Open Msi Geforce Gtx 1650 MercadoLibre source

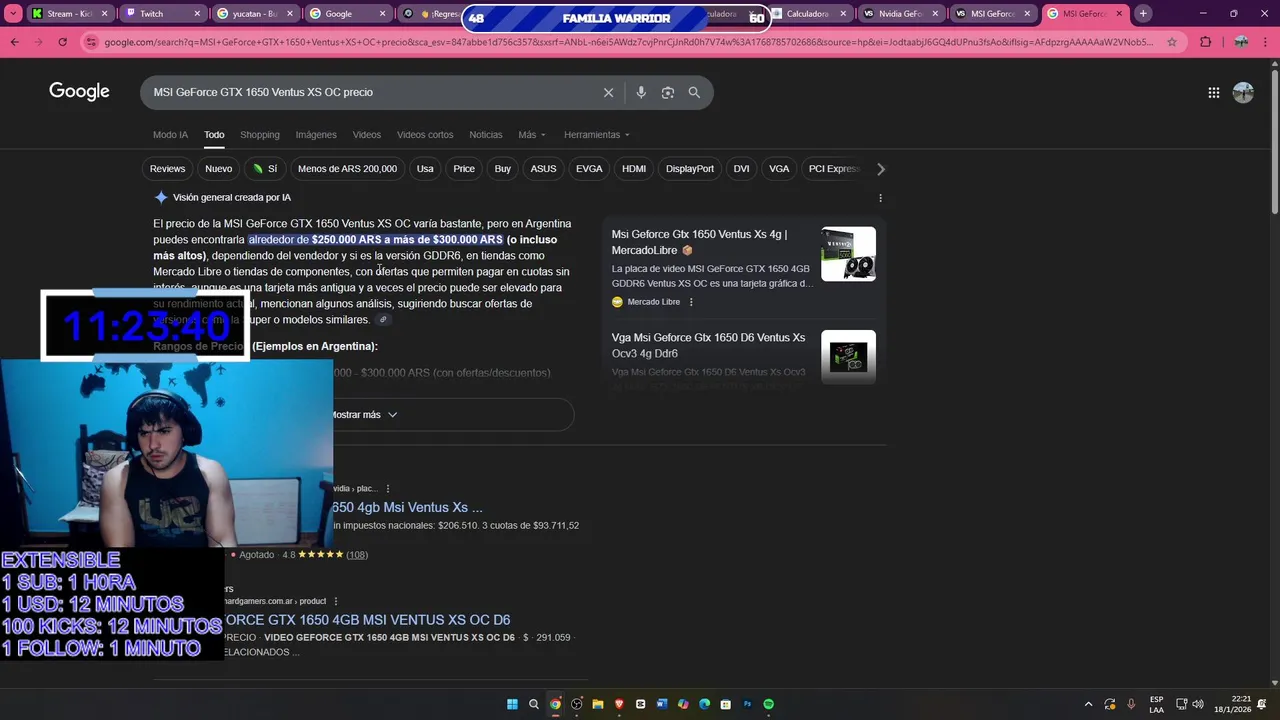(699, 242)
